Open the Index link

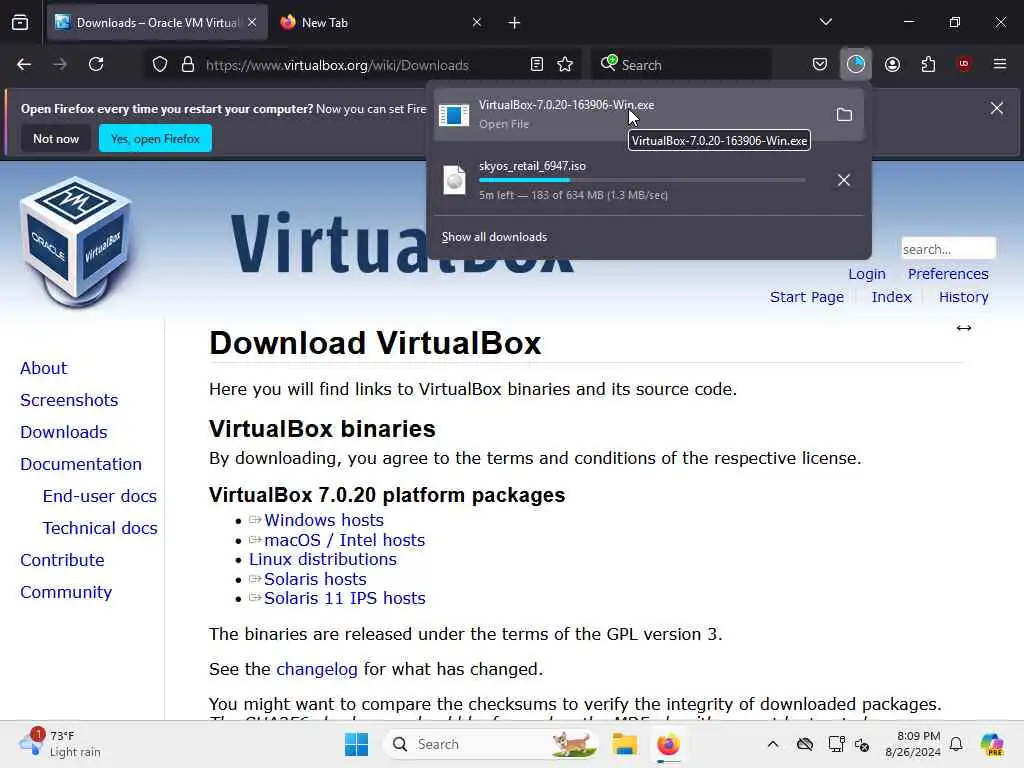[891, 297]
